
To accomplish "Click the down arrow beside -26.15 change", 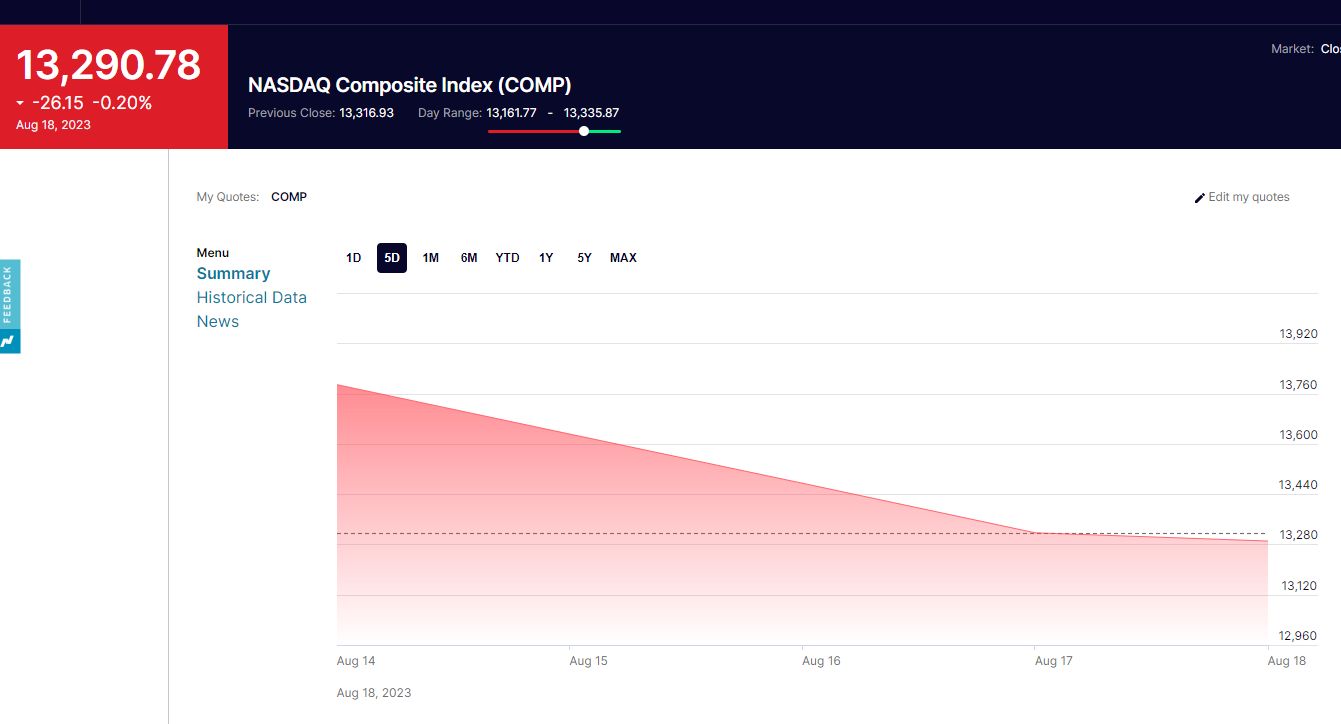I will [20, 103].
